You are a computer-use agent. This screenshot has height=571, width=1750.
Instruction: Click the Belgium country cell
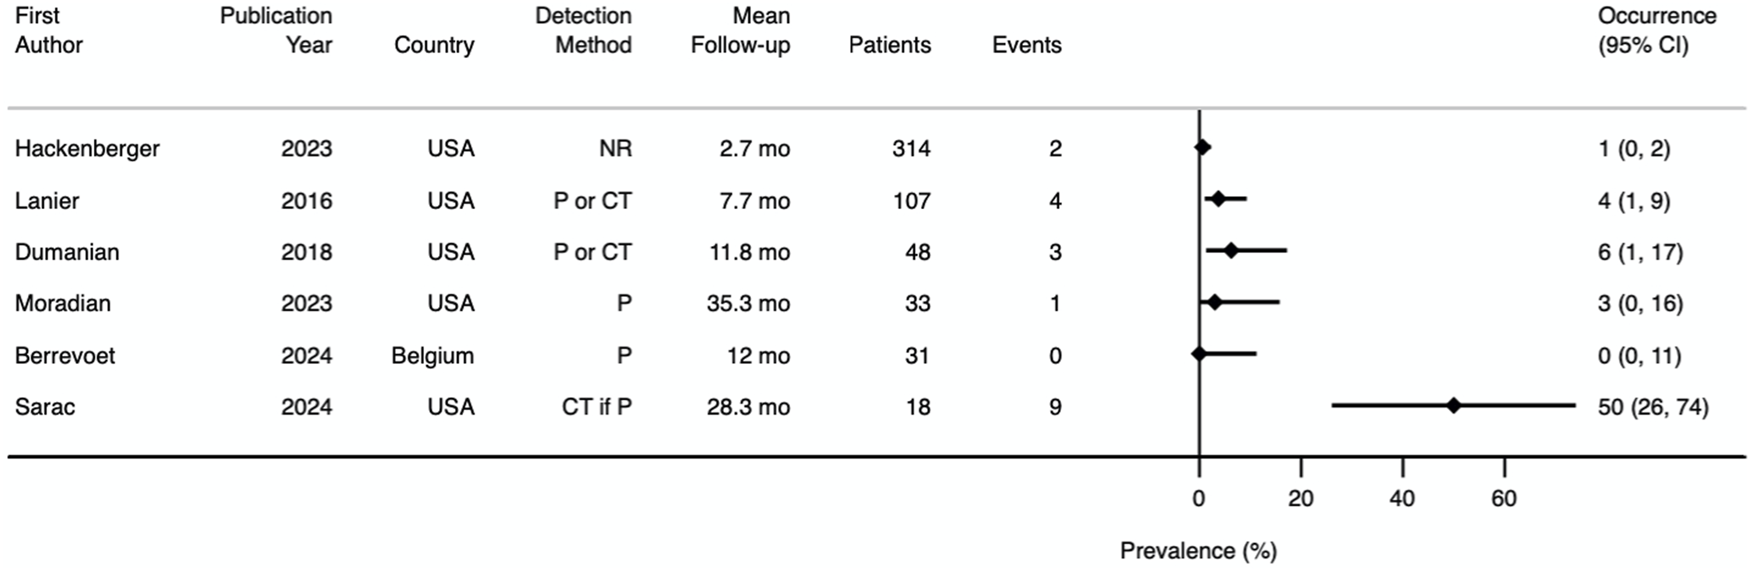point(432,356)
